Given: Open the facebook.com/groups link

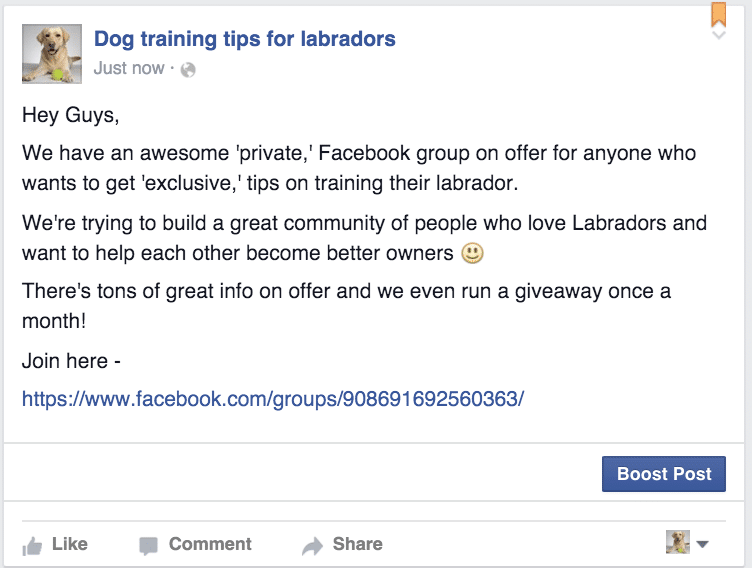Looking at the screenshot, I should pos(273,399).
